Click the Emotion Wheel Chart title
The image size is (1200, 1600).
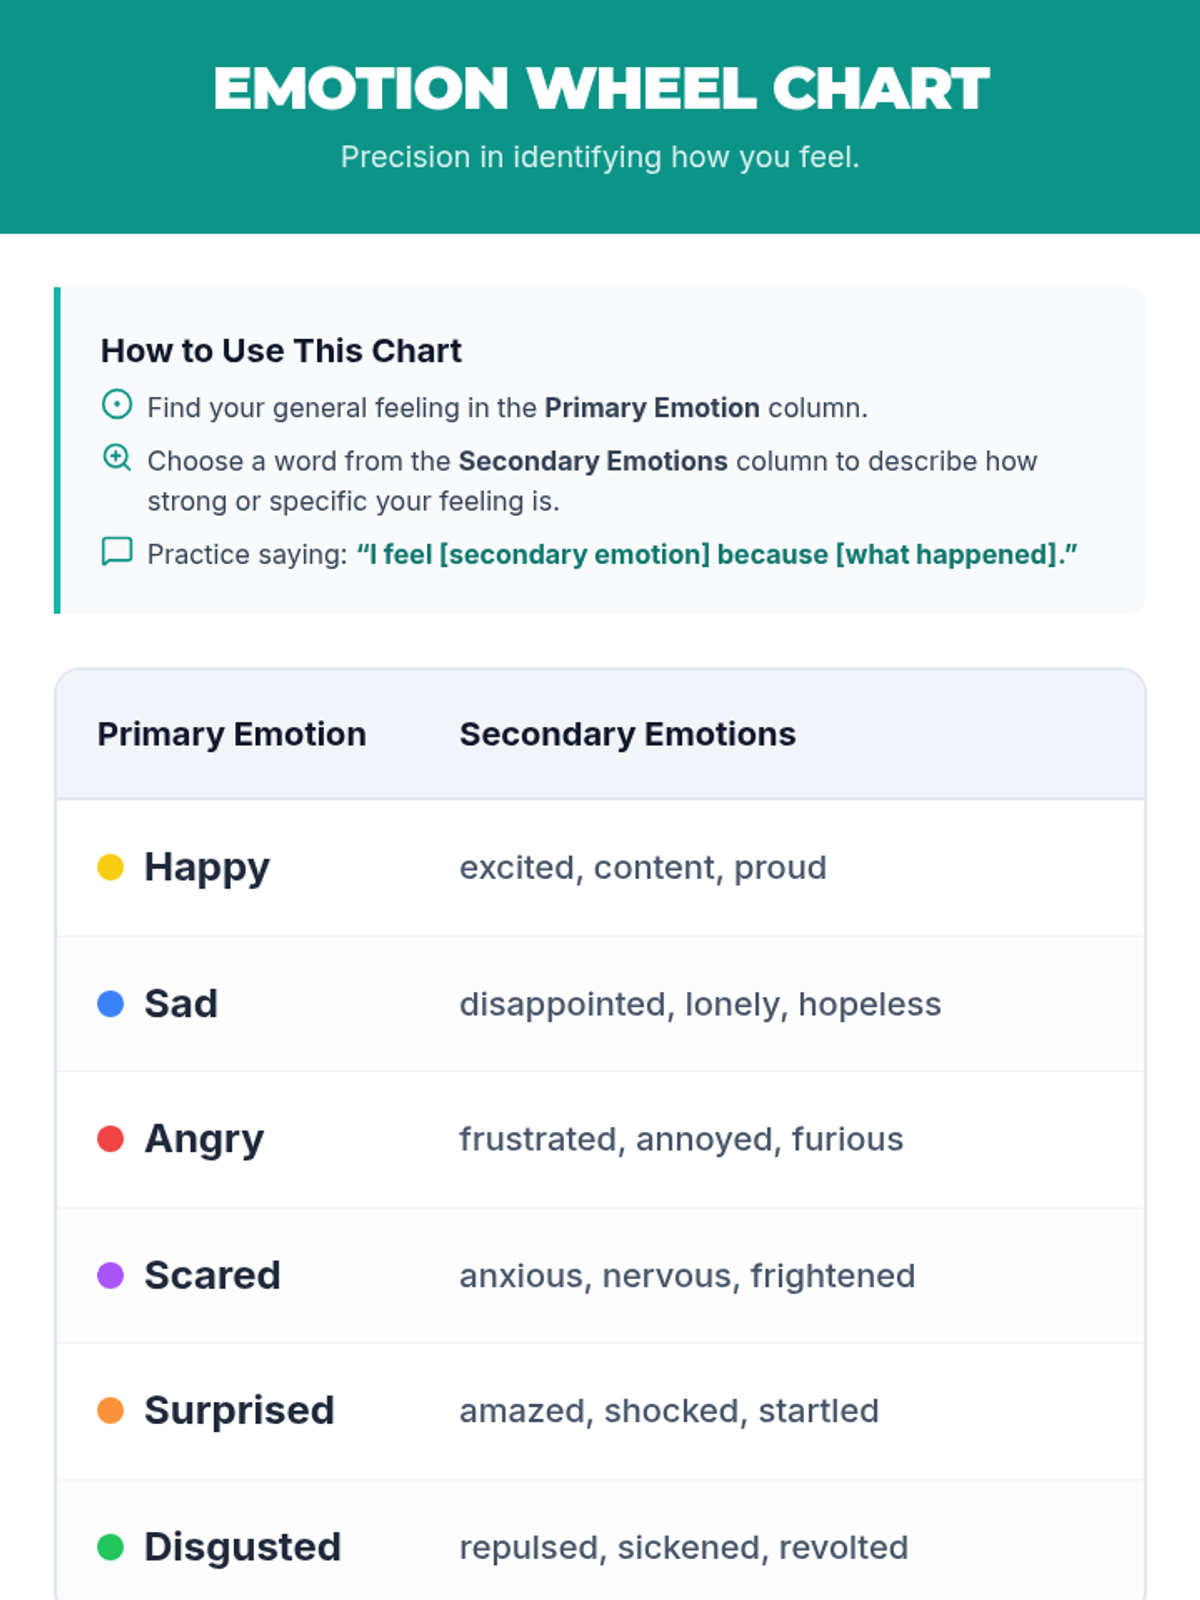tap(600, 88)
